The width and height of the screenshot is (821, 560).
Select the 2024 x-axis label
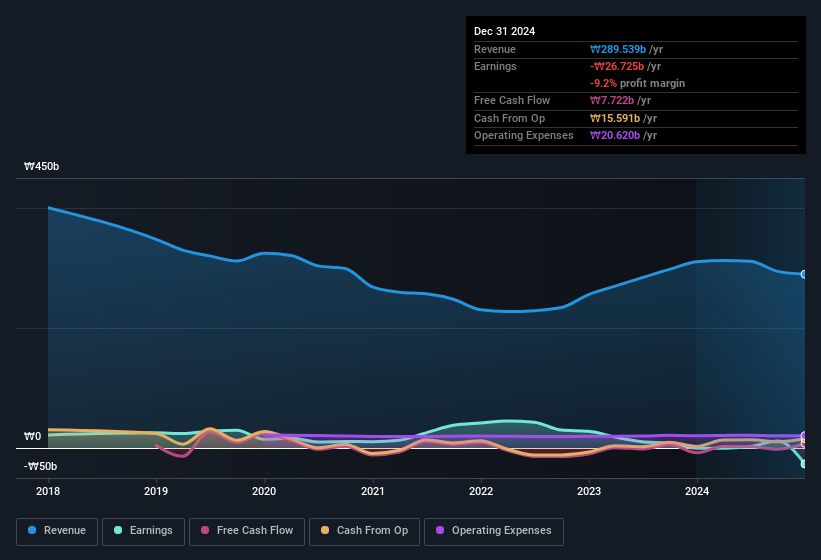697,491
